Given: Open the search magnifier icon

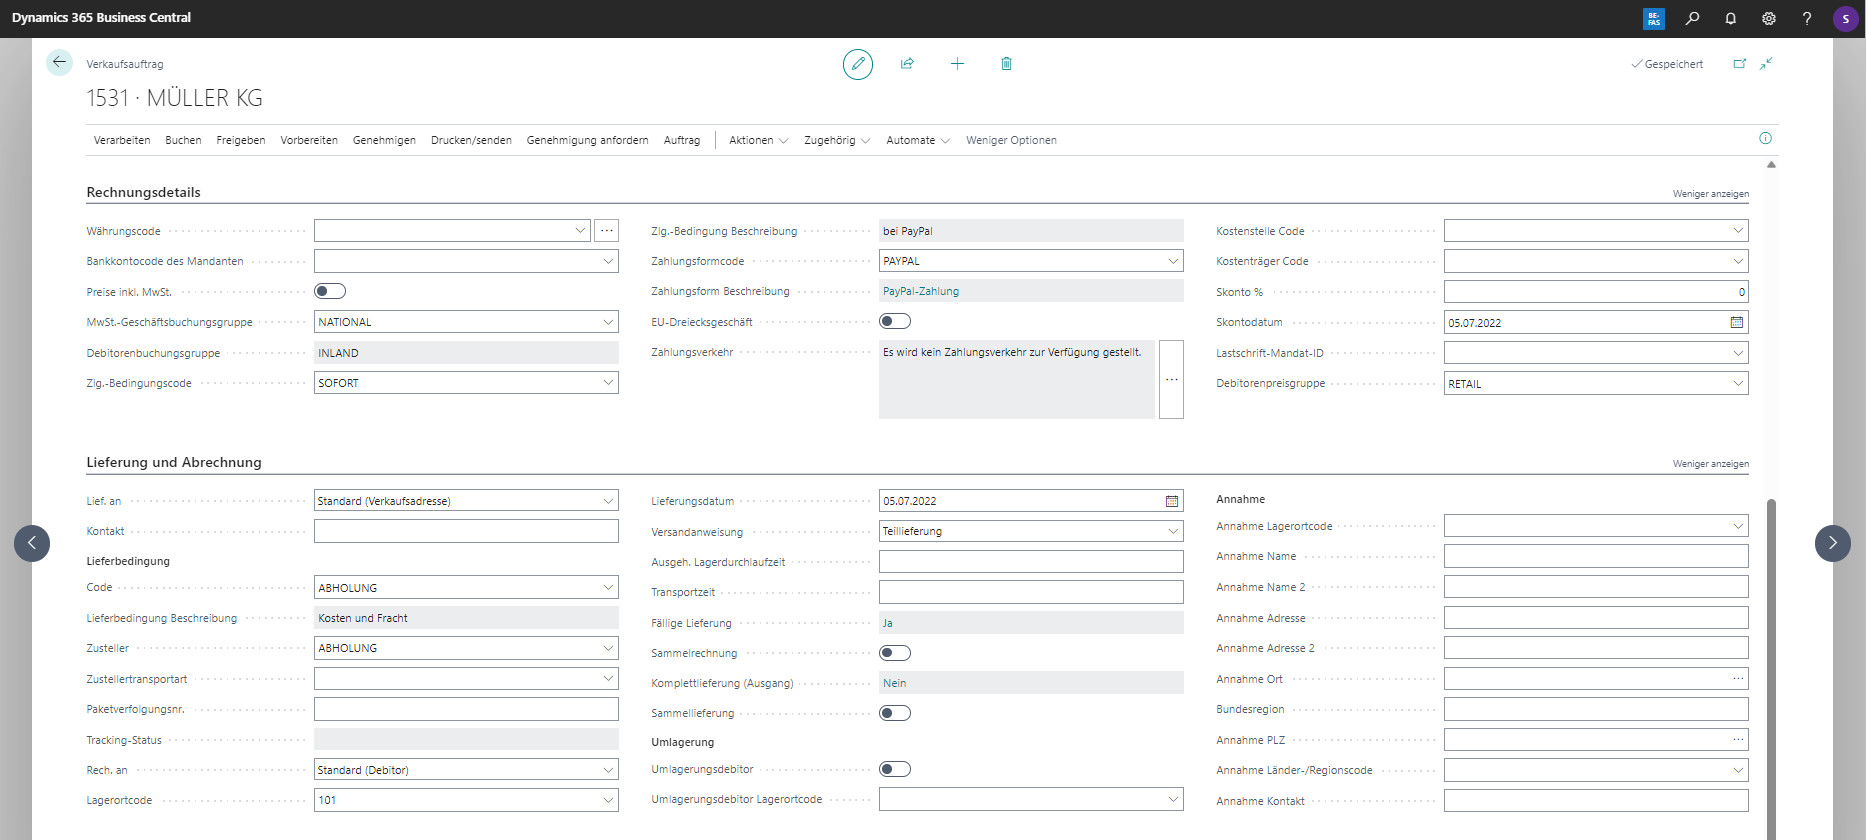Looking at the screenshot, I should coord(1692,18).
